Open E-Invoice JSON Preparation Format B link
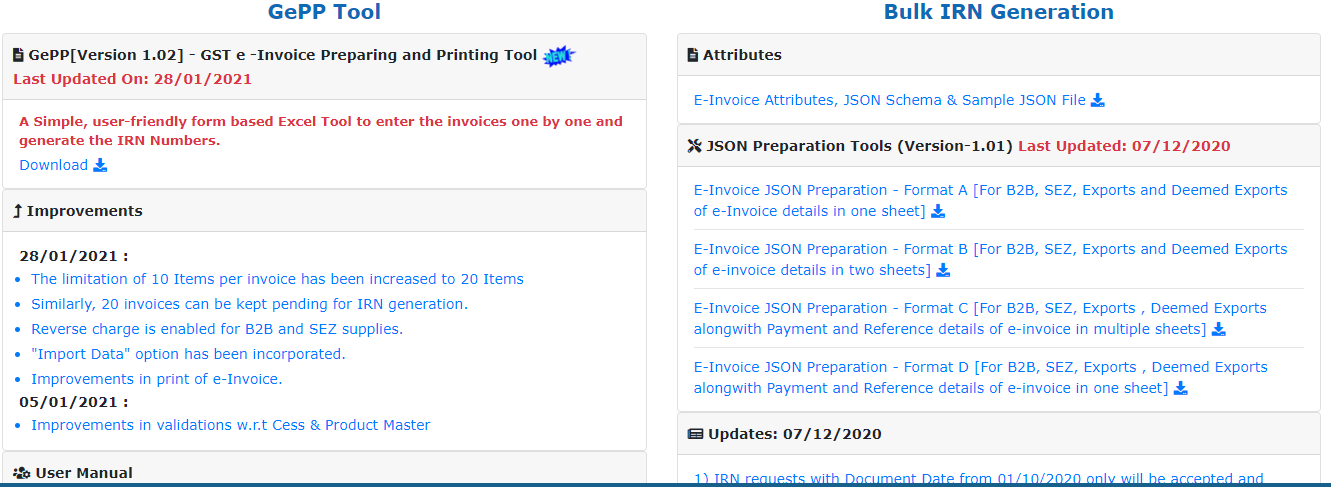 (991, 259)
